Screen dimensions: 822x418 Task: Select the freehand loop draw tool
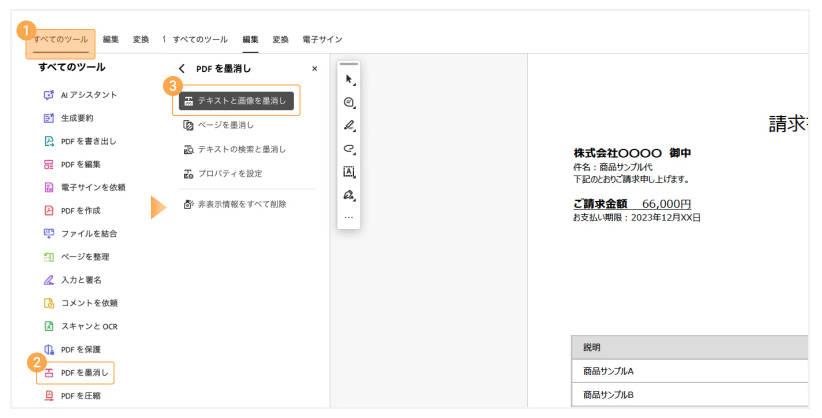(x=349, y=149)
